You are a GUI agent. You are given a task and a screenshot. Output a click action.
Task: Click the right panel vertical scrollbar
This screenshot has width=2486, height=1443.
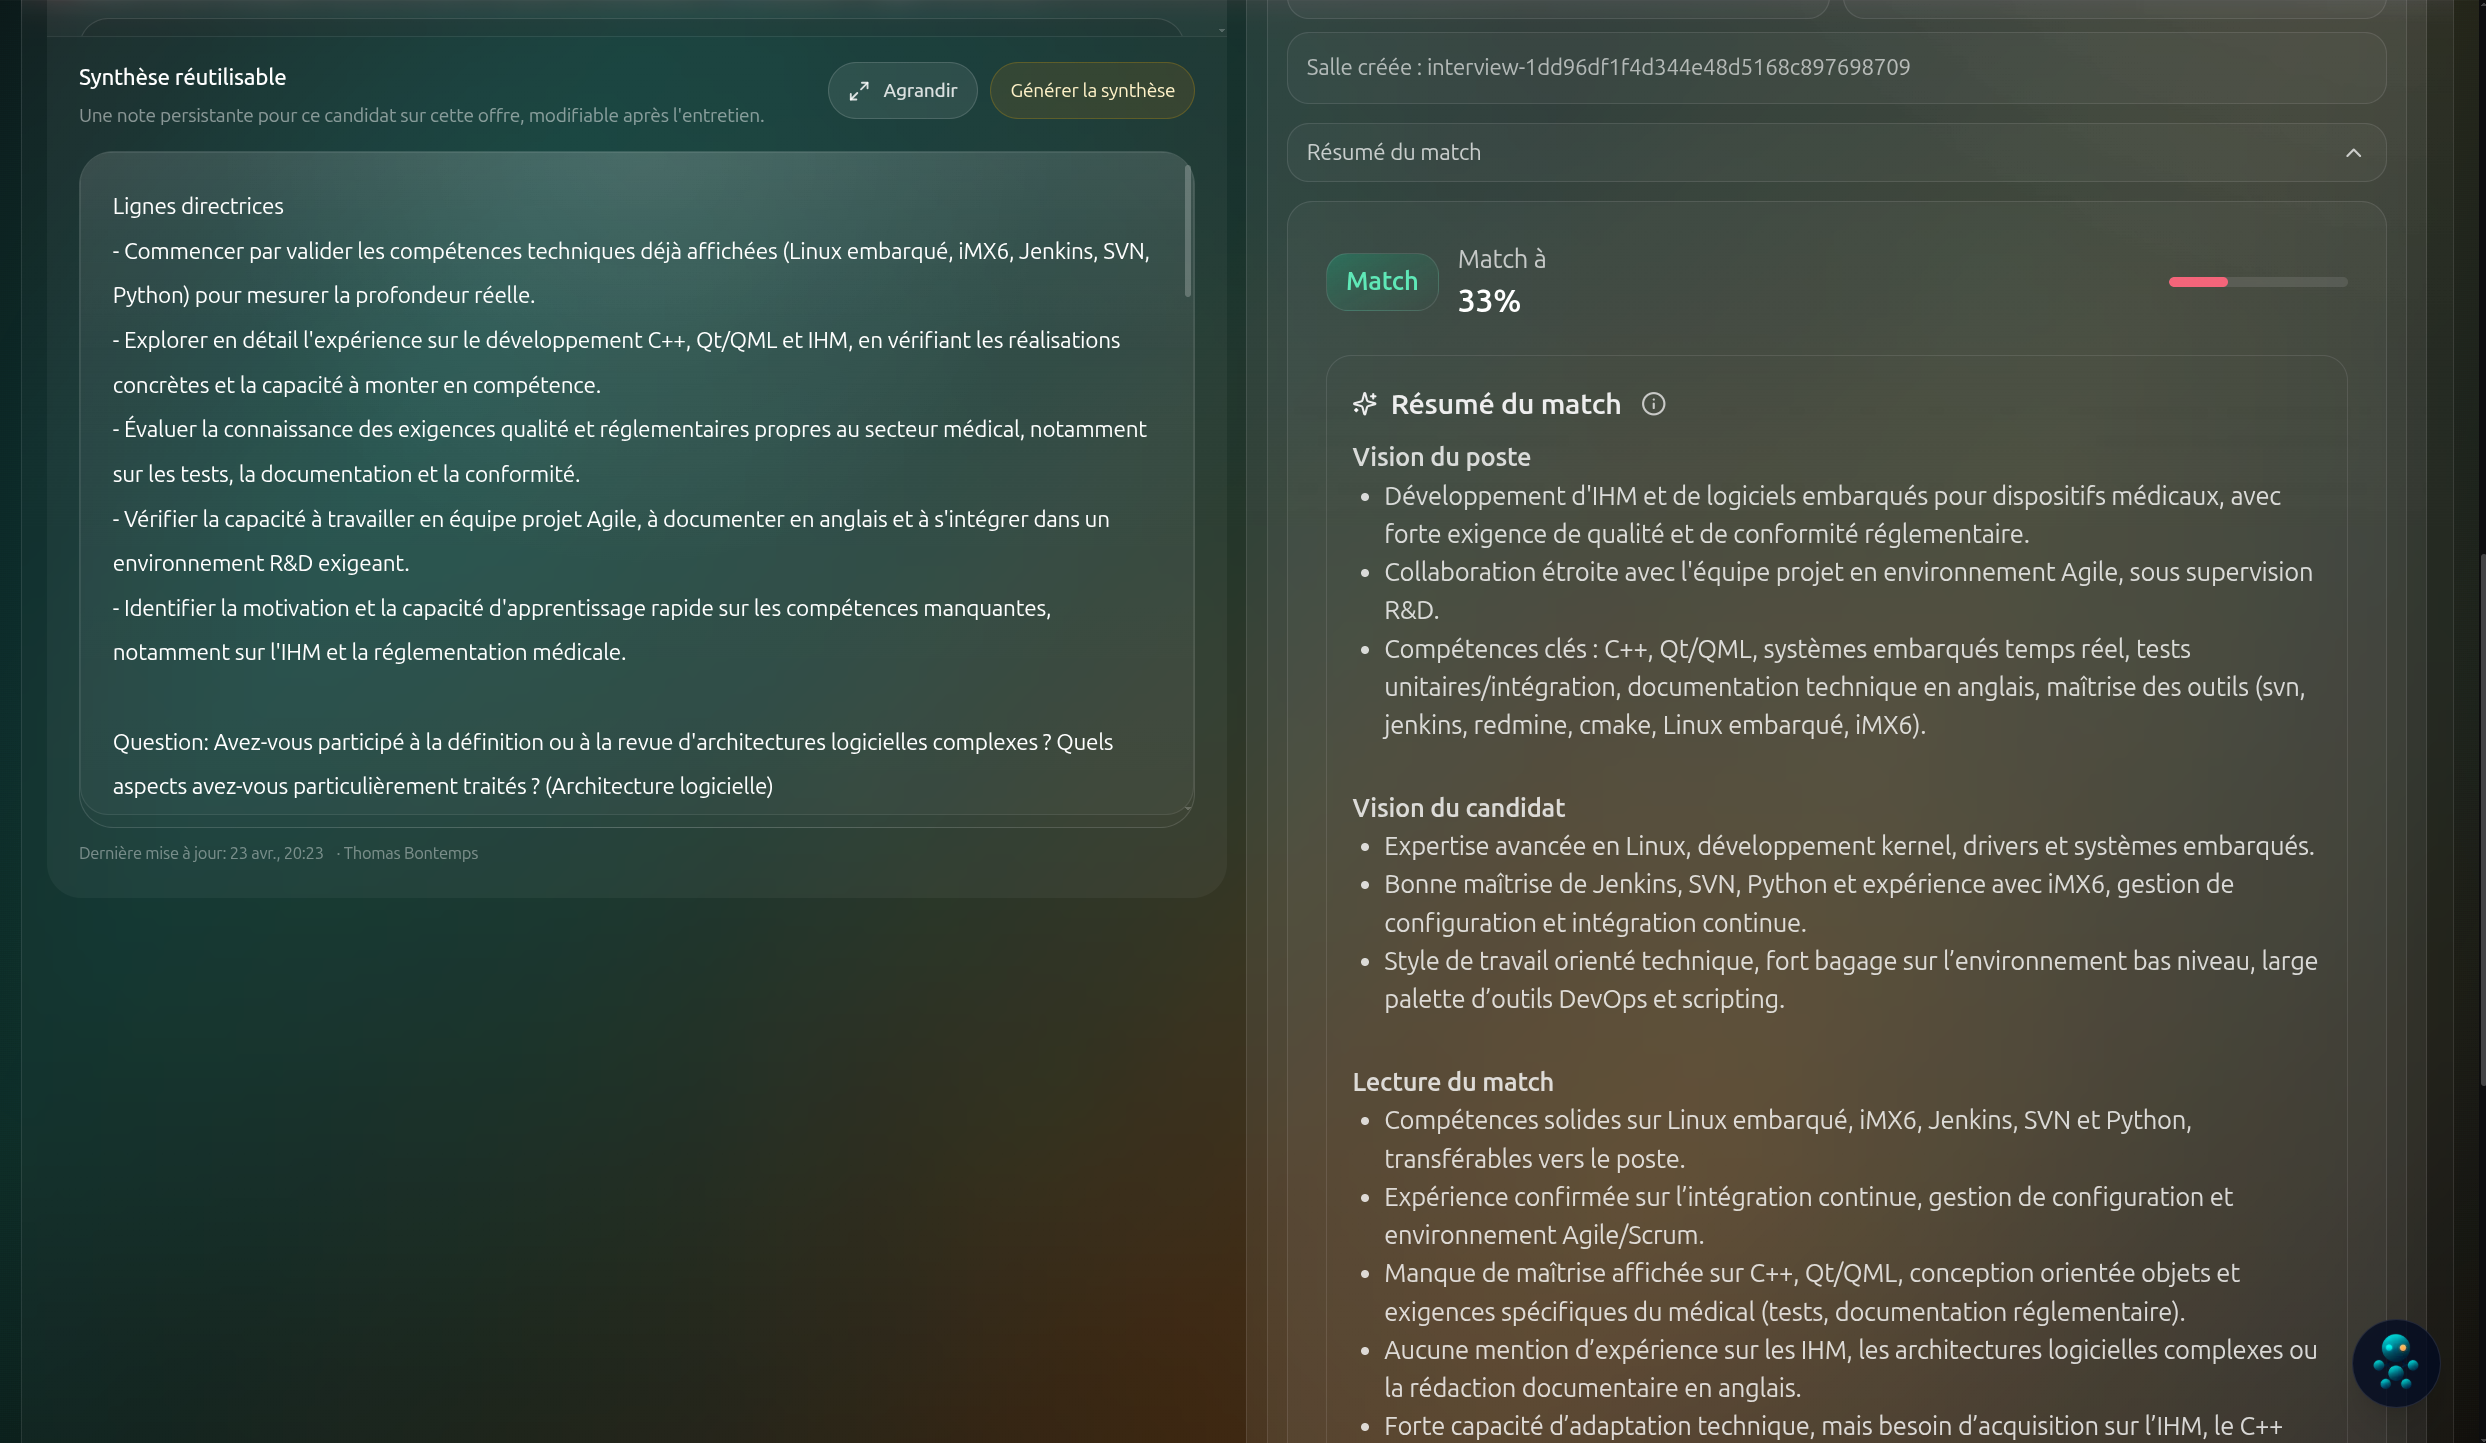2481,820
